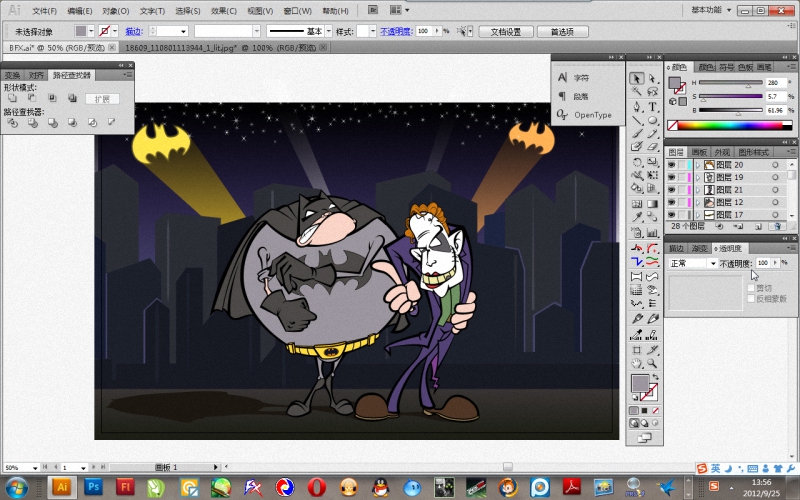800x500 pixels.
Task: Hide layer 图层 19 with eye icon
Action: coord(671,177)
